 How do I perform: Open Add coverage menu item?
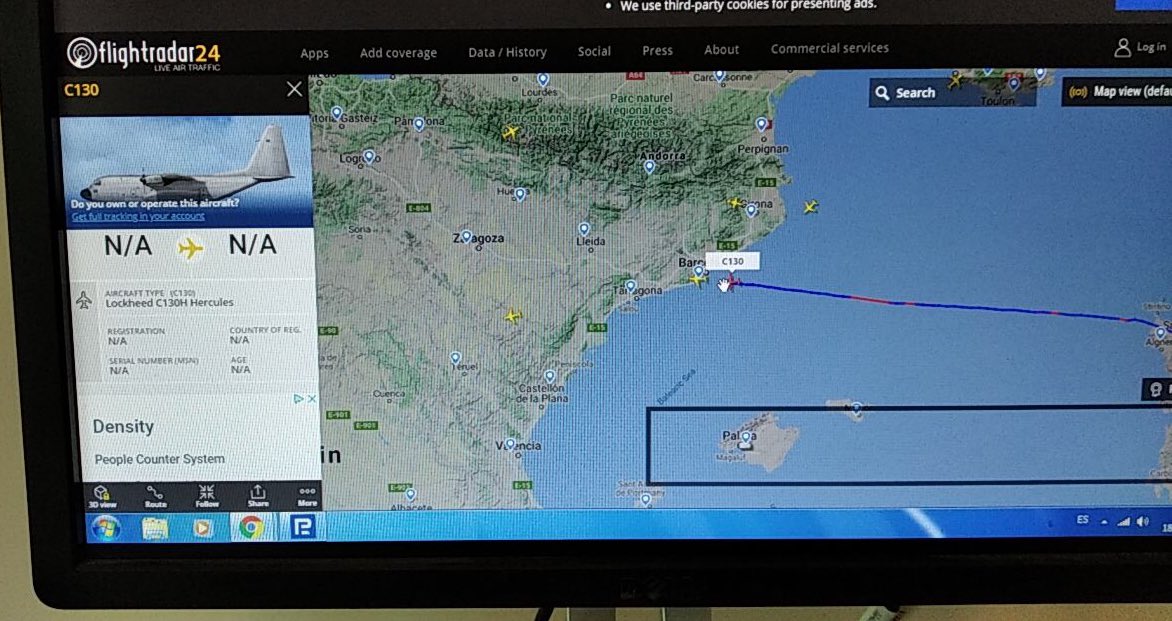click(398, 53)
